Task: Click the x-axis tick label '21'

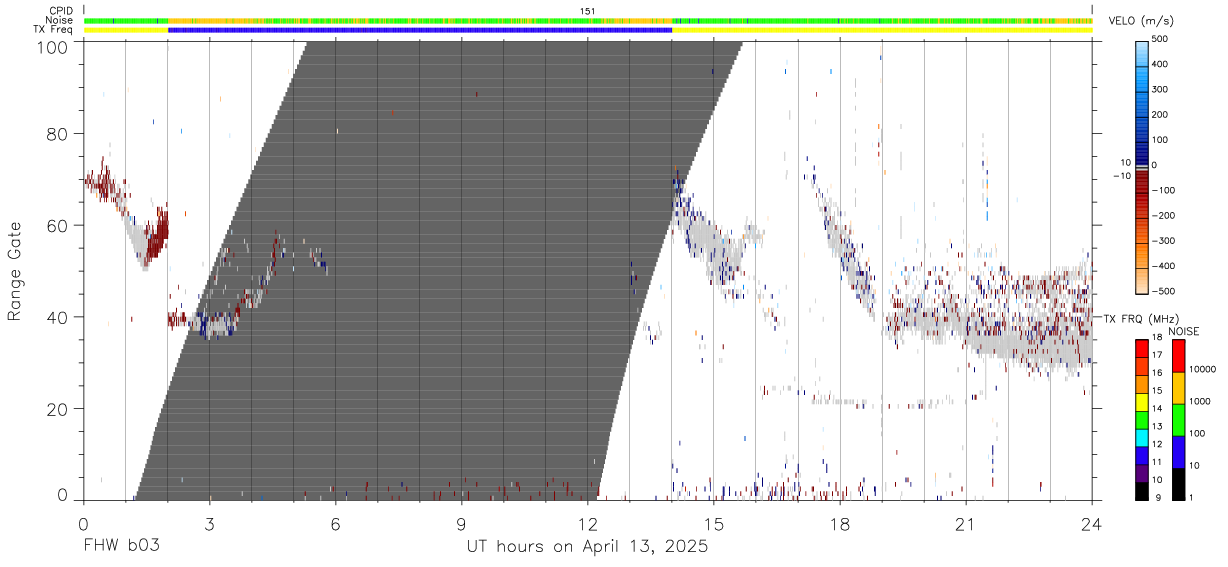Action: (x=965, y=523)
